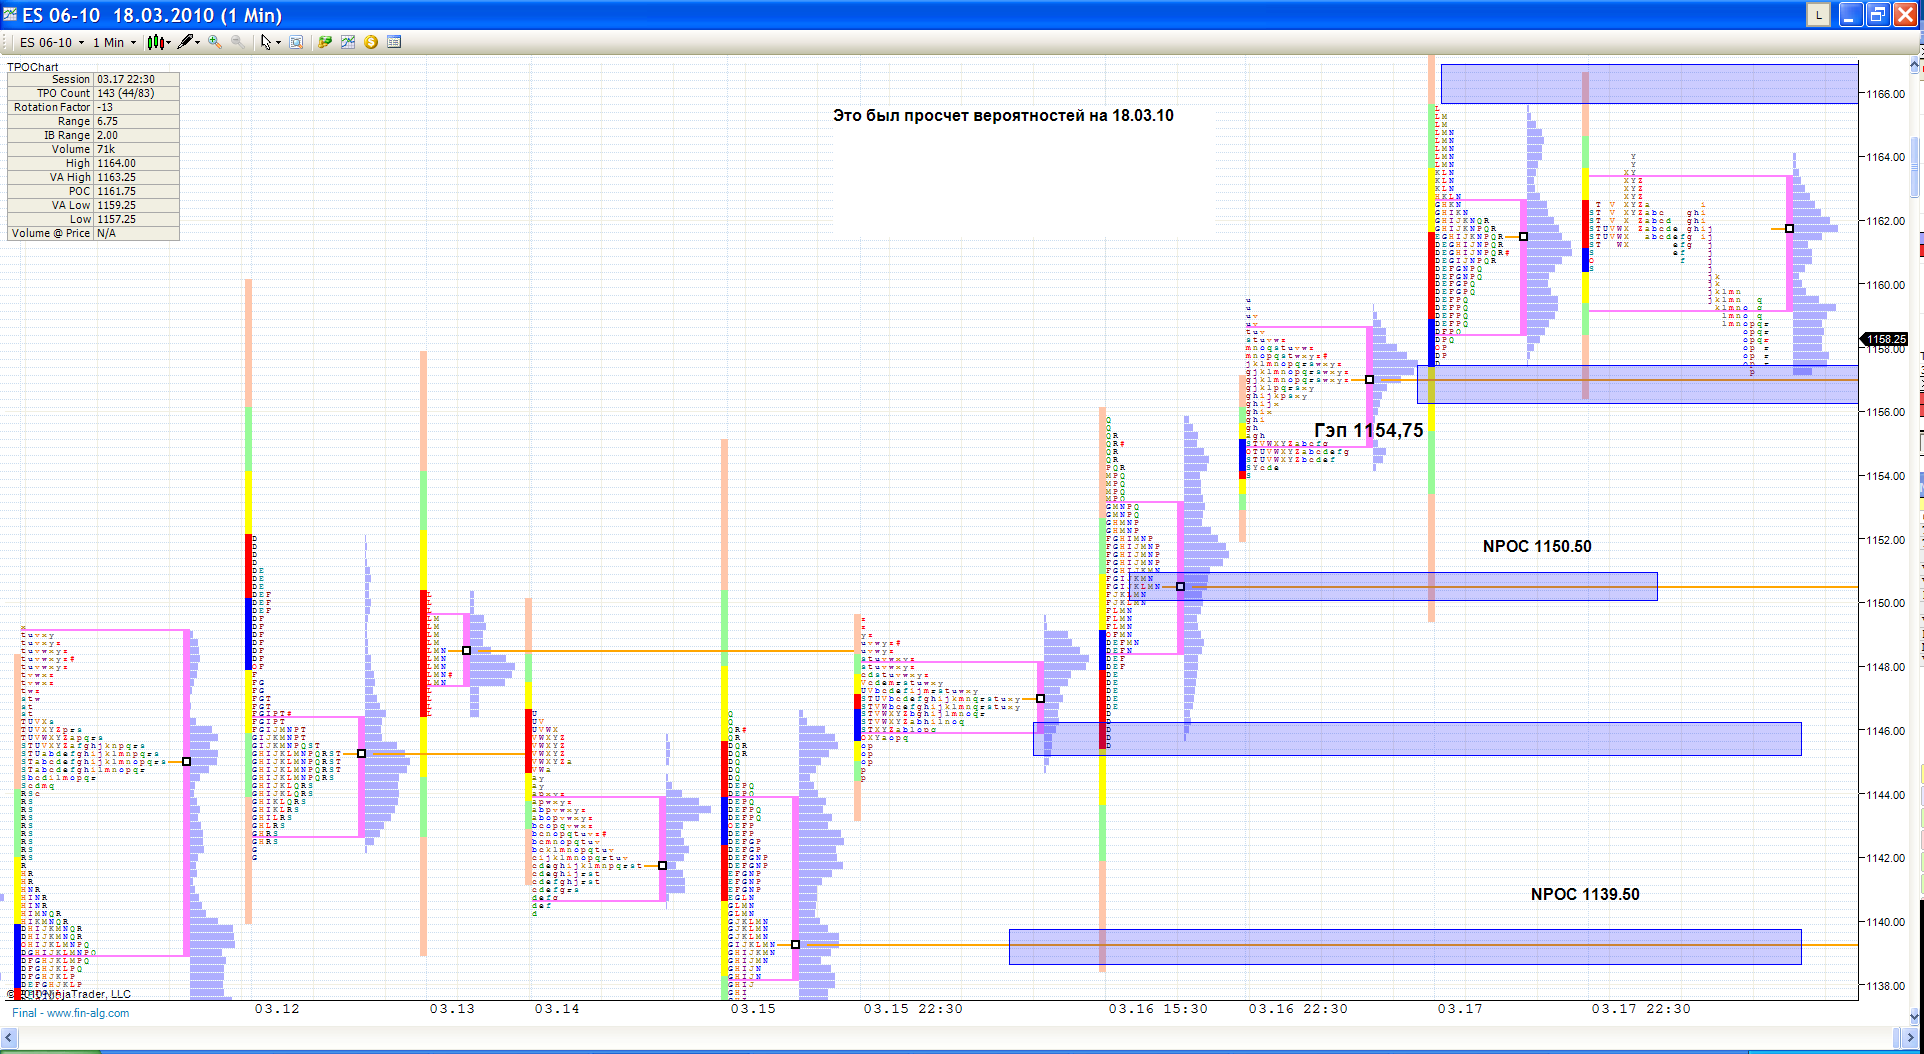This screenshot has width=1924, height=1054.
Task: Click the gold dollar coin icon
Action: 371,42
